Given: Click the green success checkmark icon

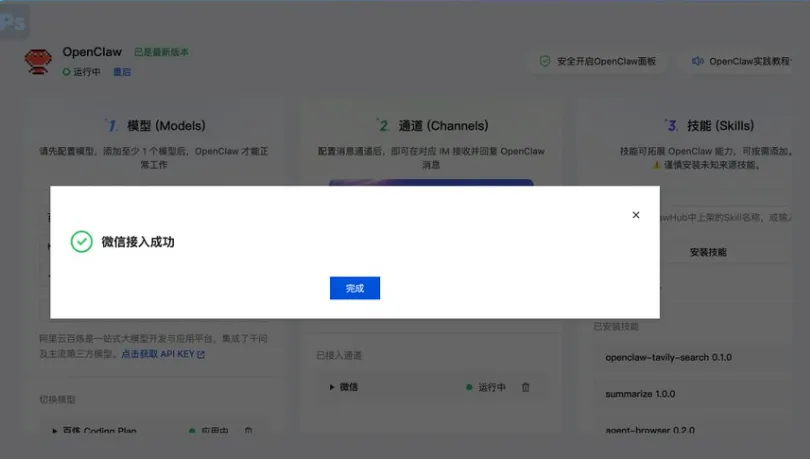Looking at the screenshot, I should pyautogui.click(x=82, y=242).
